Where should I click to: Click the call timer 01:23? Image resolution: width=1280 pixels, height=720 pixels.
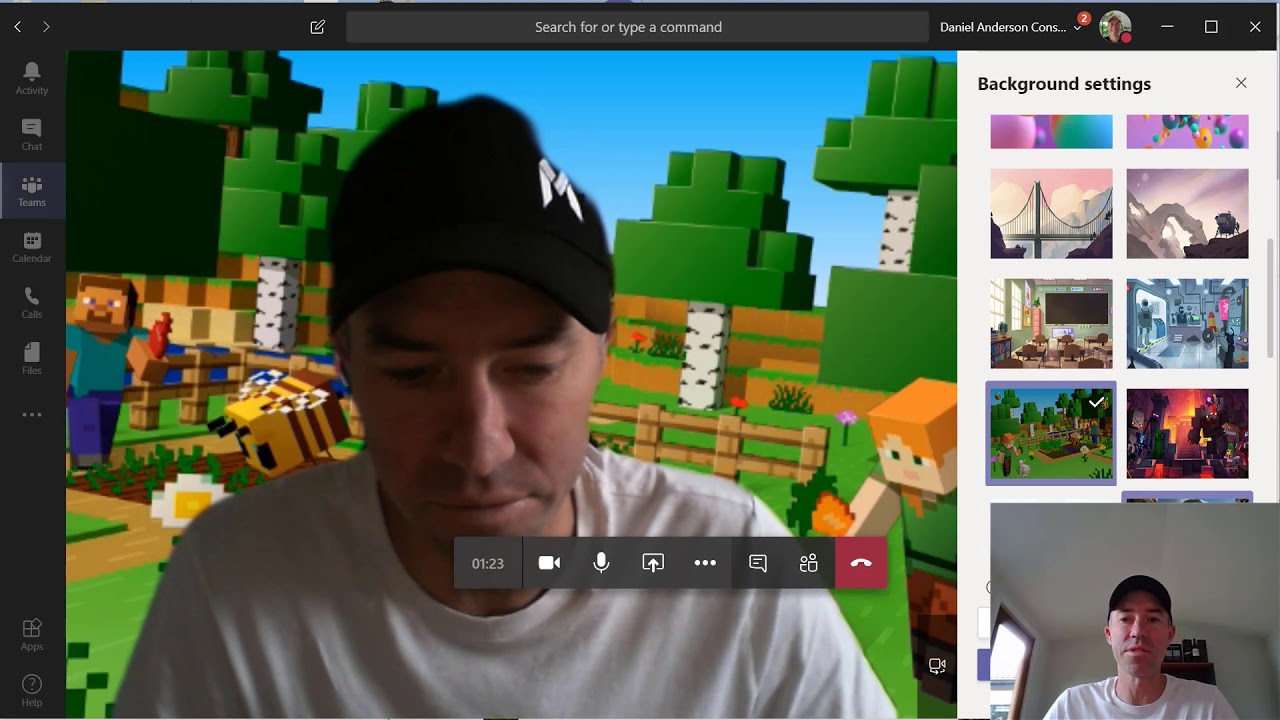click(488, 564)
